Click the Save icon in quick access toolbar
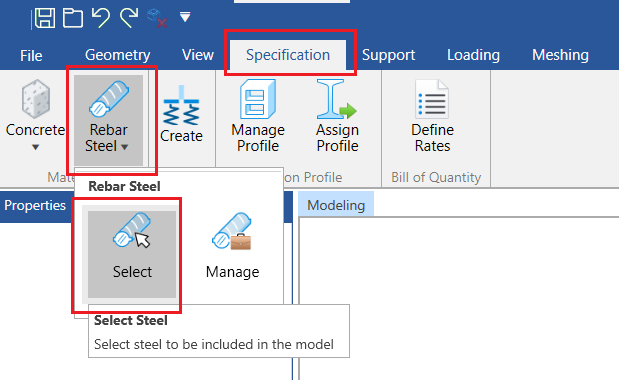 click(x=45, y=18)
